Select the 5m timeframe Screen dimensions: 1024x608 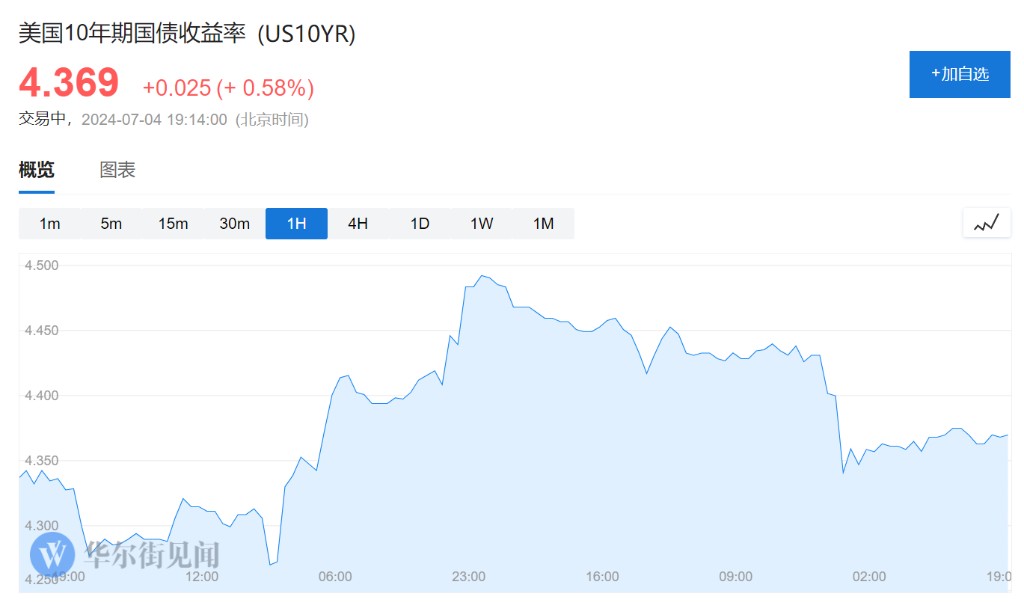tap(111, 223)
